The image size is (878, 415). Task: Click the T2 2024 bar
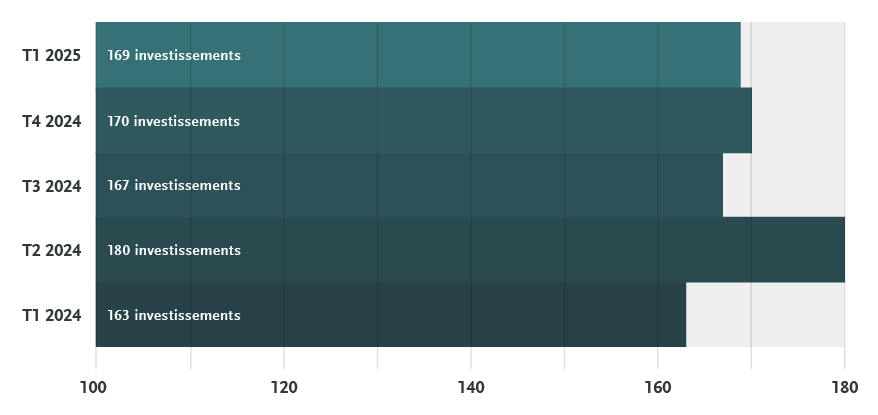pos(470,250)
